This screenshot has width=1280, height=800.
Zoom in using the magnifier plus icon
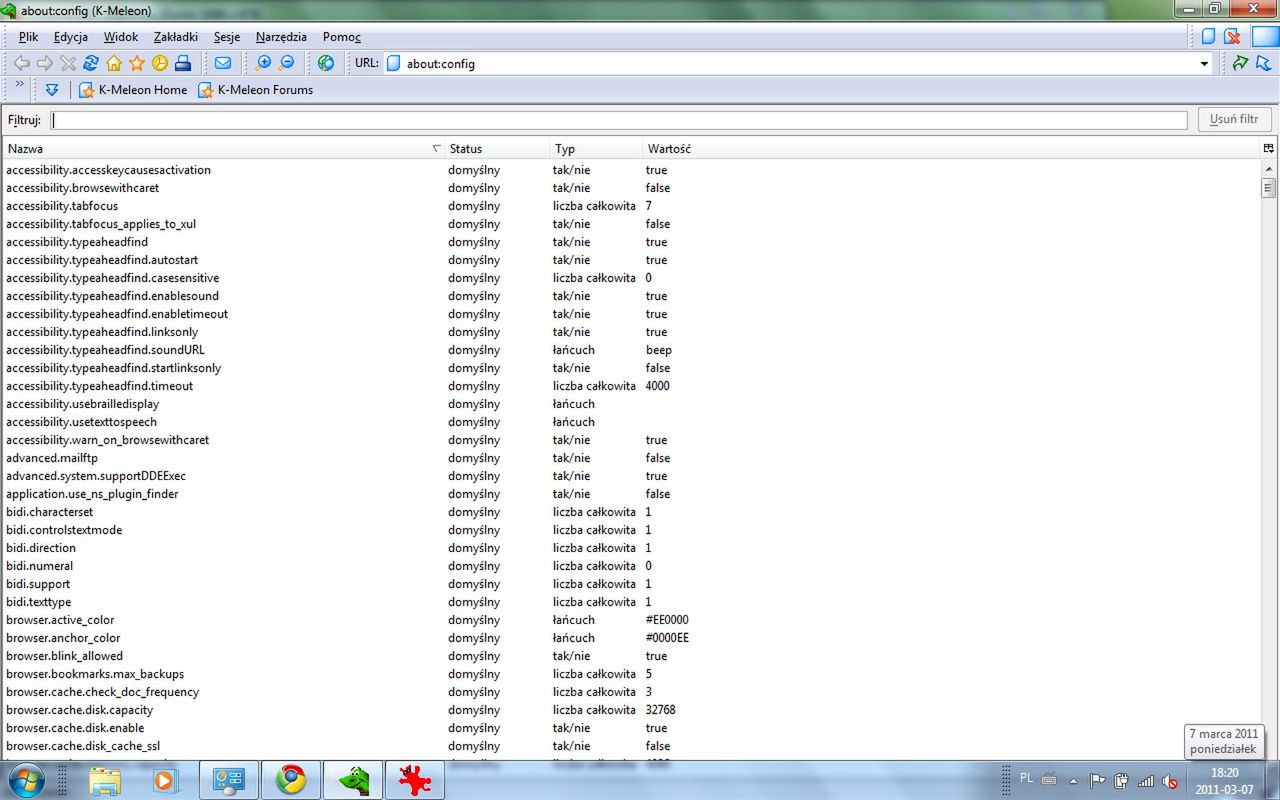[x=262, y=62]
